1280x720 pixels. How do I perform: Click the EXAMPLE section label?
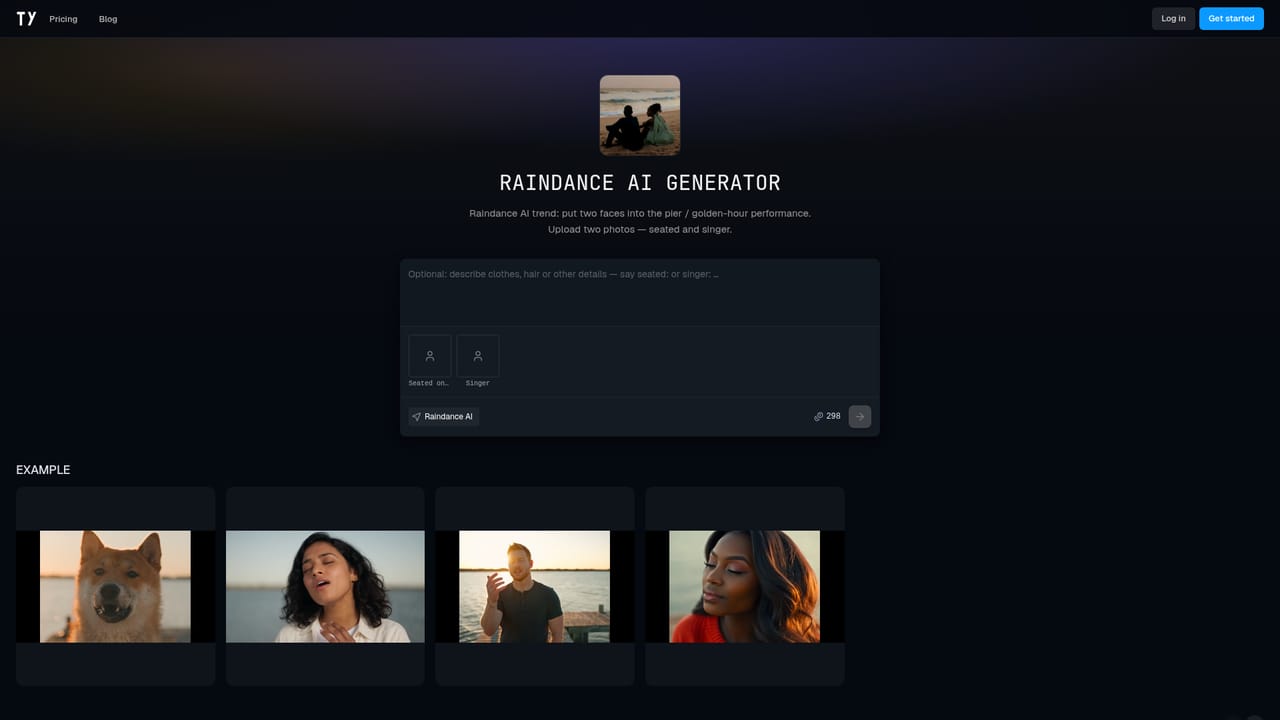[x=43, y=470]
